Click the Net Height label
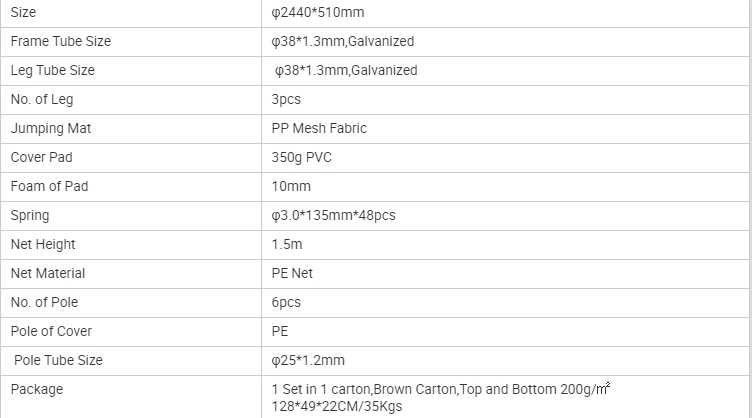Image resolution: width=752 pixels, height=418 pixels. click(43, 244)
